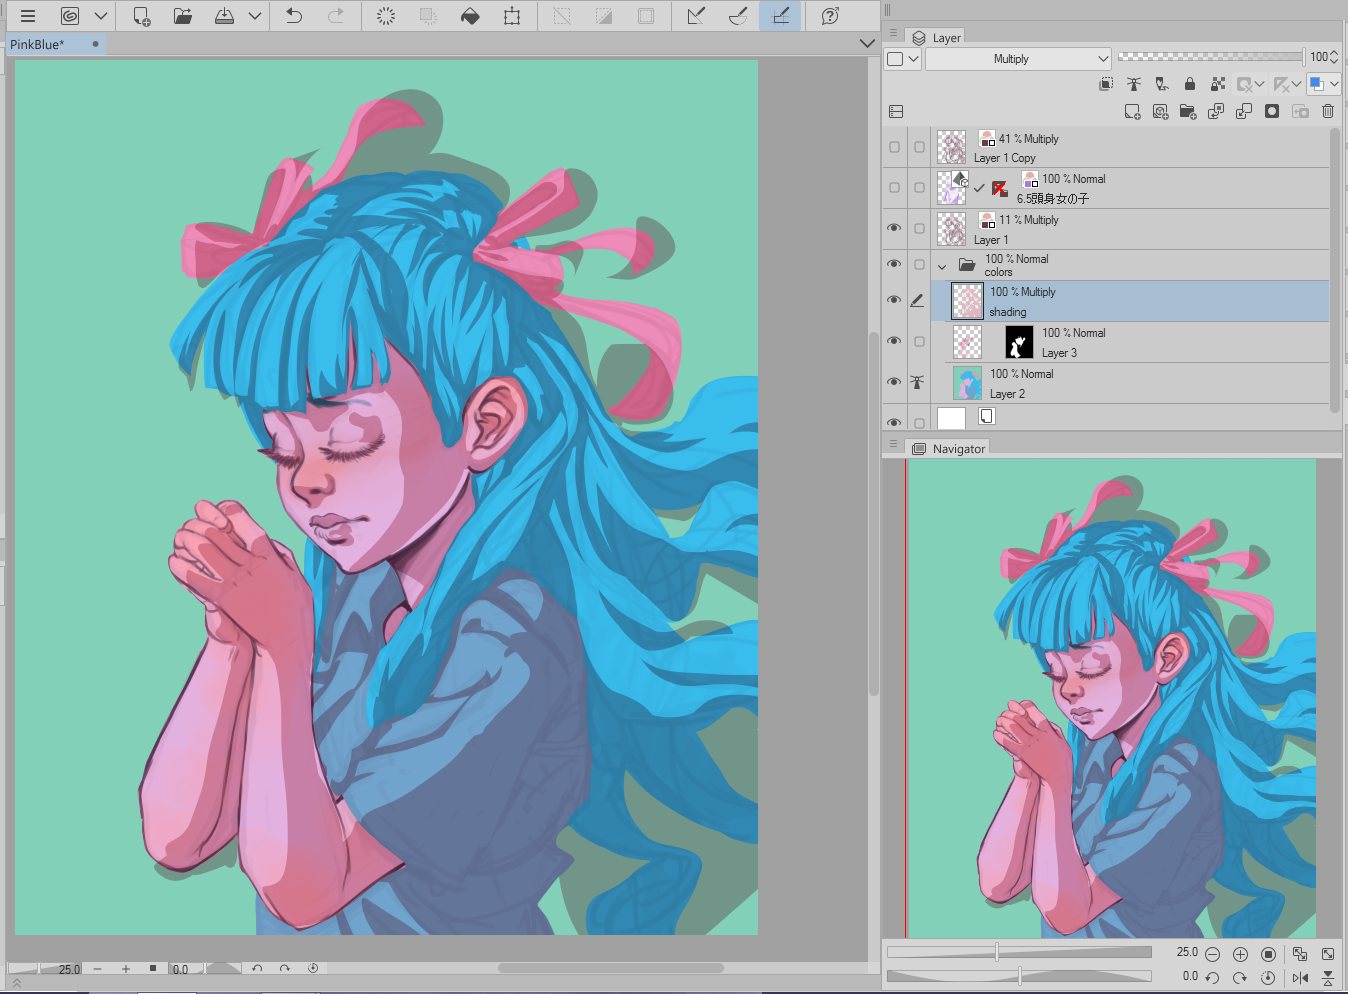The image size is (1348, 994).
Task: Create a new raster layer
Action: (1132, 112)
